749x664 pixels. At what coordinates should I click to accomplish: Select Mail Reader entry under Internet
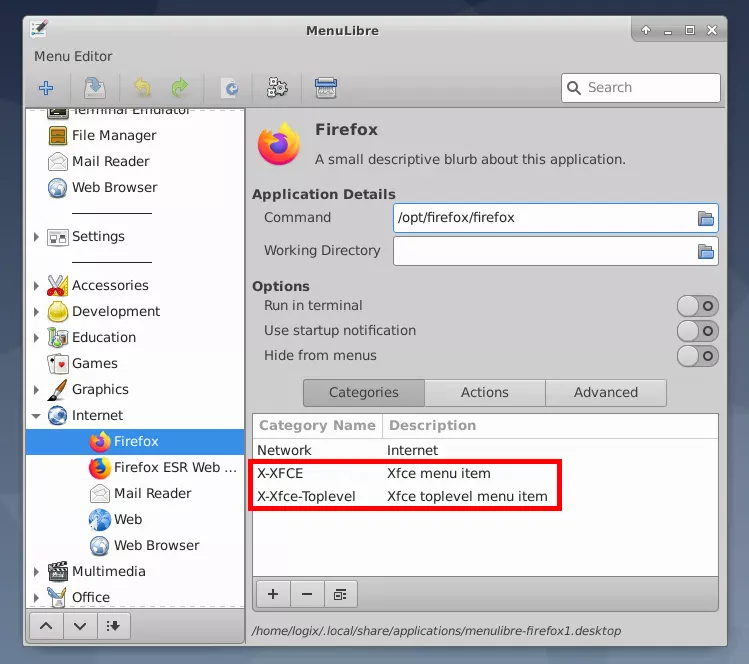(x=135, y=493)
